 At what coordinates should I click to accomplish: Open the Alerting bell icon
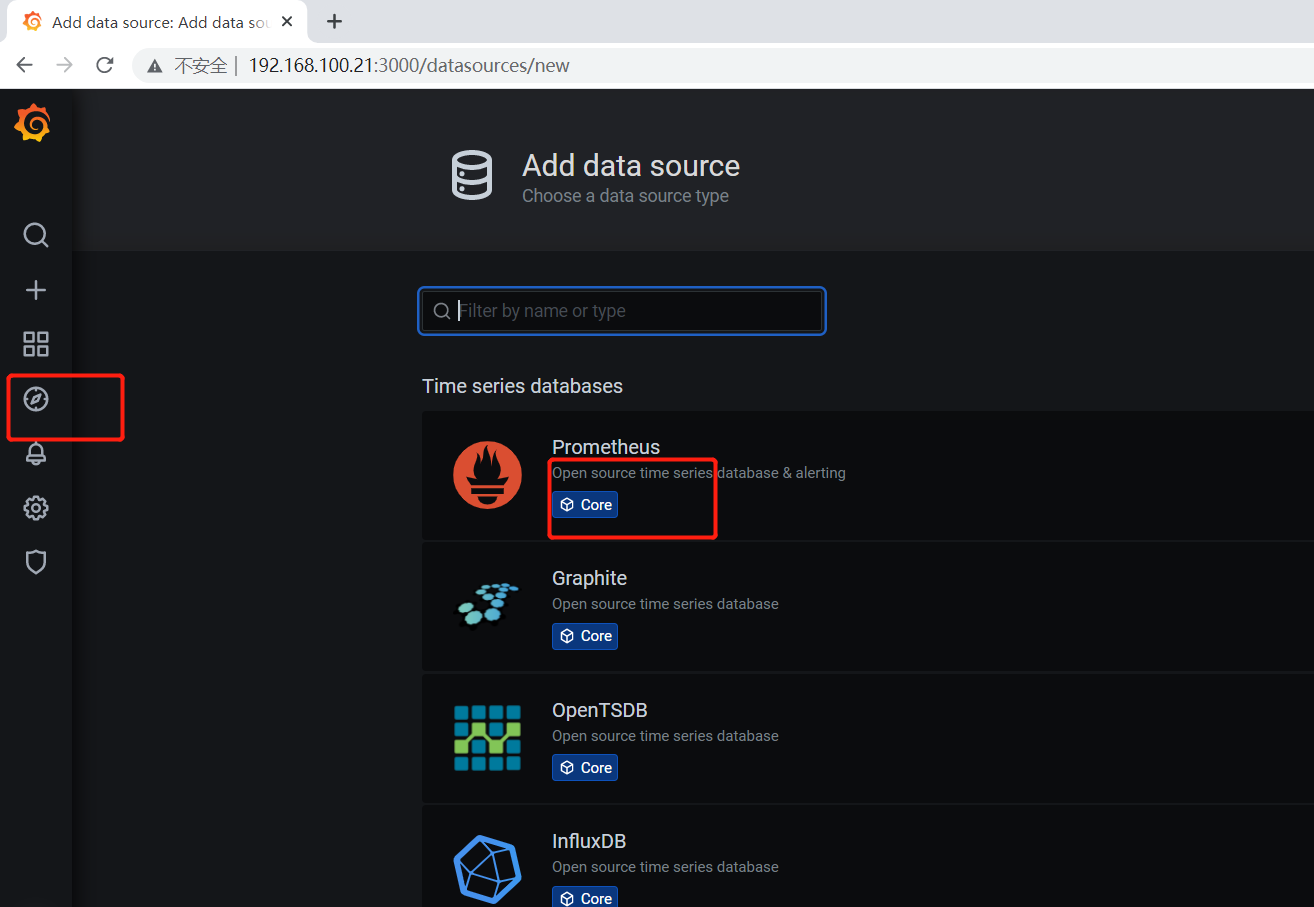[36, 453]
